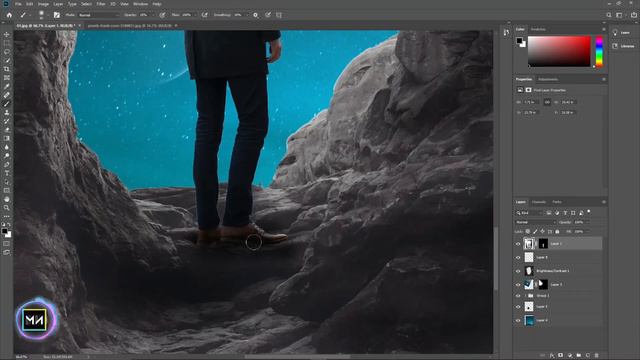640x360 pixels.
Task: Open brush Mode dropdown in options bar
Action: [98, 15]
